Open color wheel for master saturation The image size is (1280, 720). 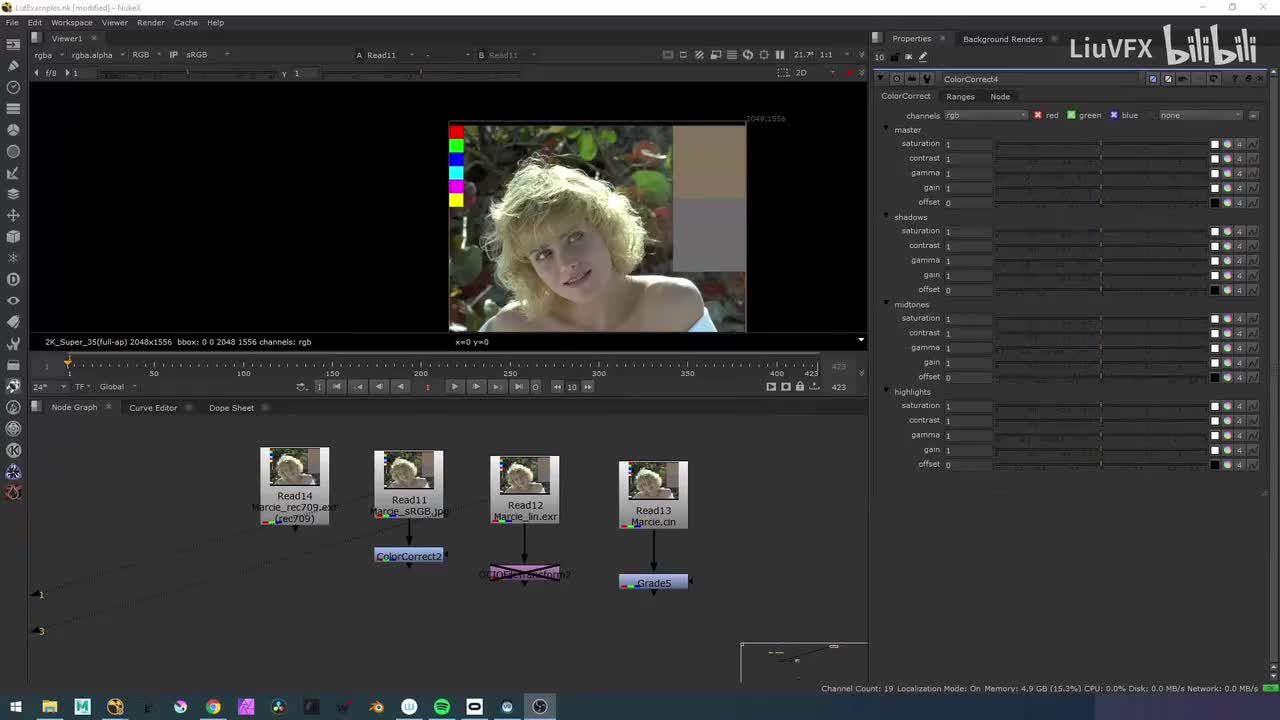click(x=1227, y=144)
